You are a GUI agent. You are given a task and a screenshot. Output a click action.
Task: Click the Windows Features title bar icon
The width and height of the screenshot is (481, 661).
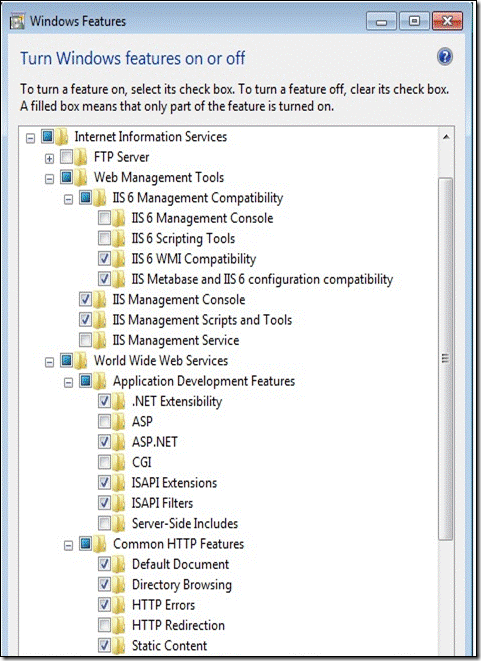[17, 21]
